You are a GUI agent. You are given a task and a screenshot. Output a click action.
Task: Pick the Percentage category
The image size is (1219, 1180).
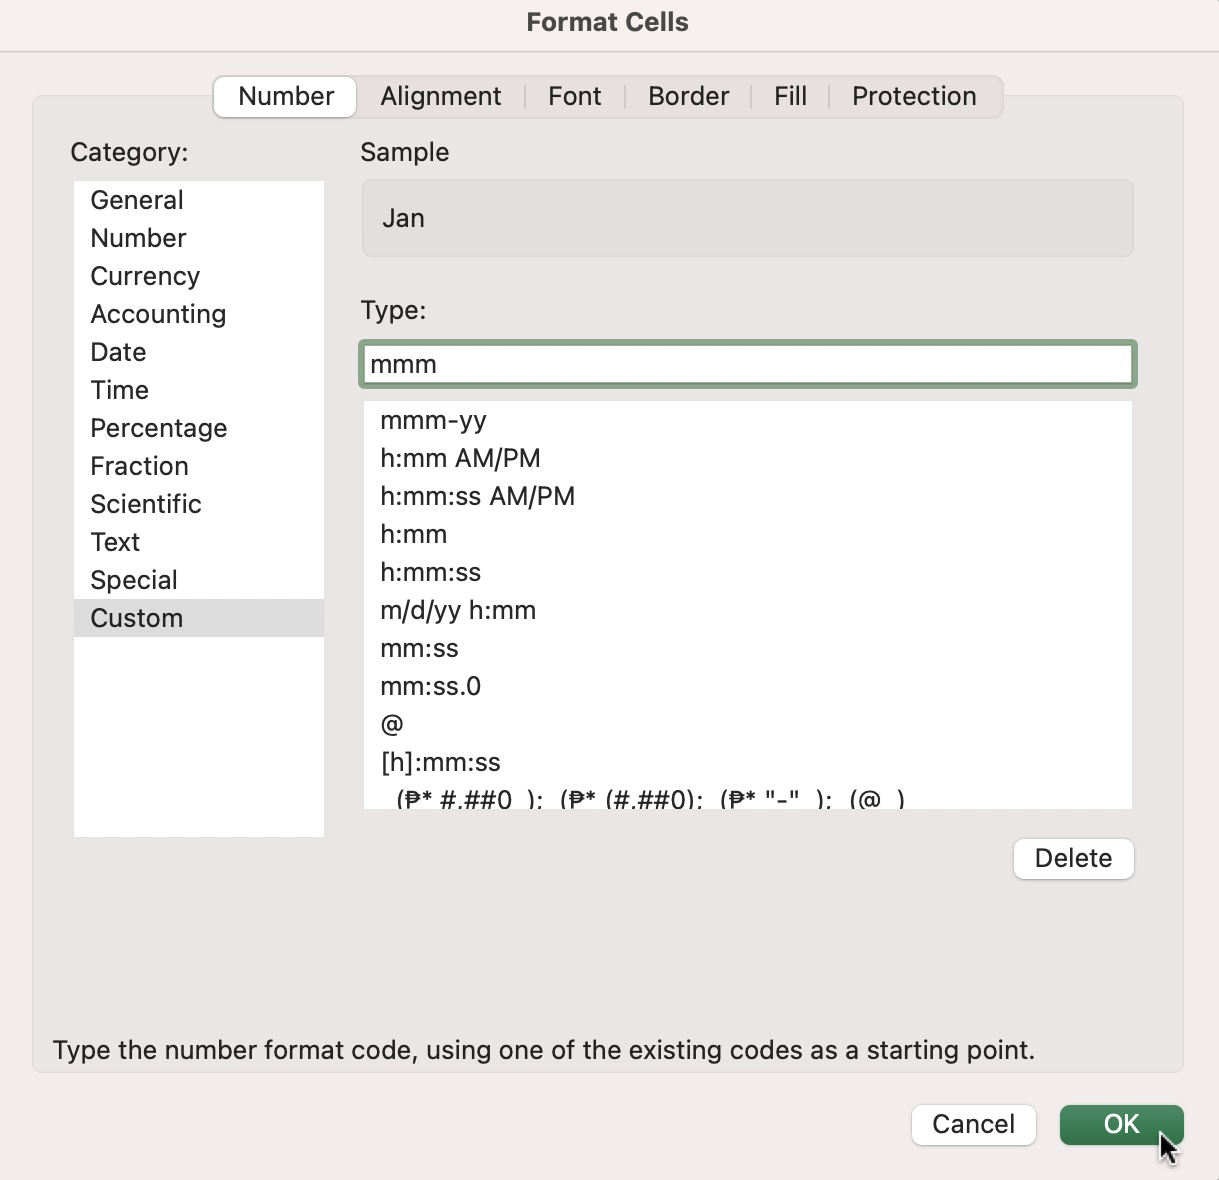point(199,428)
